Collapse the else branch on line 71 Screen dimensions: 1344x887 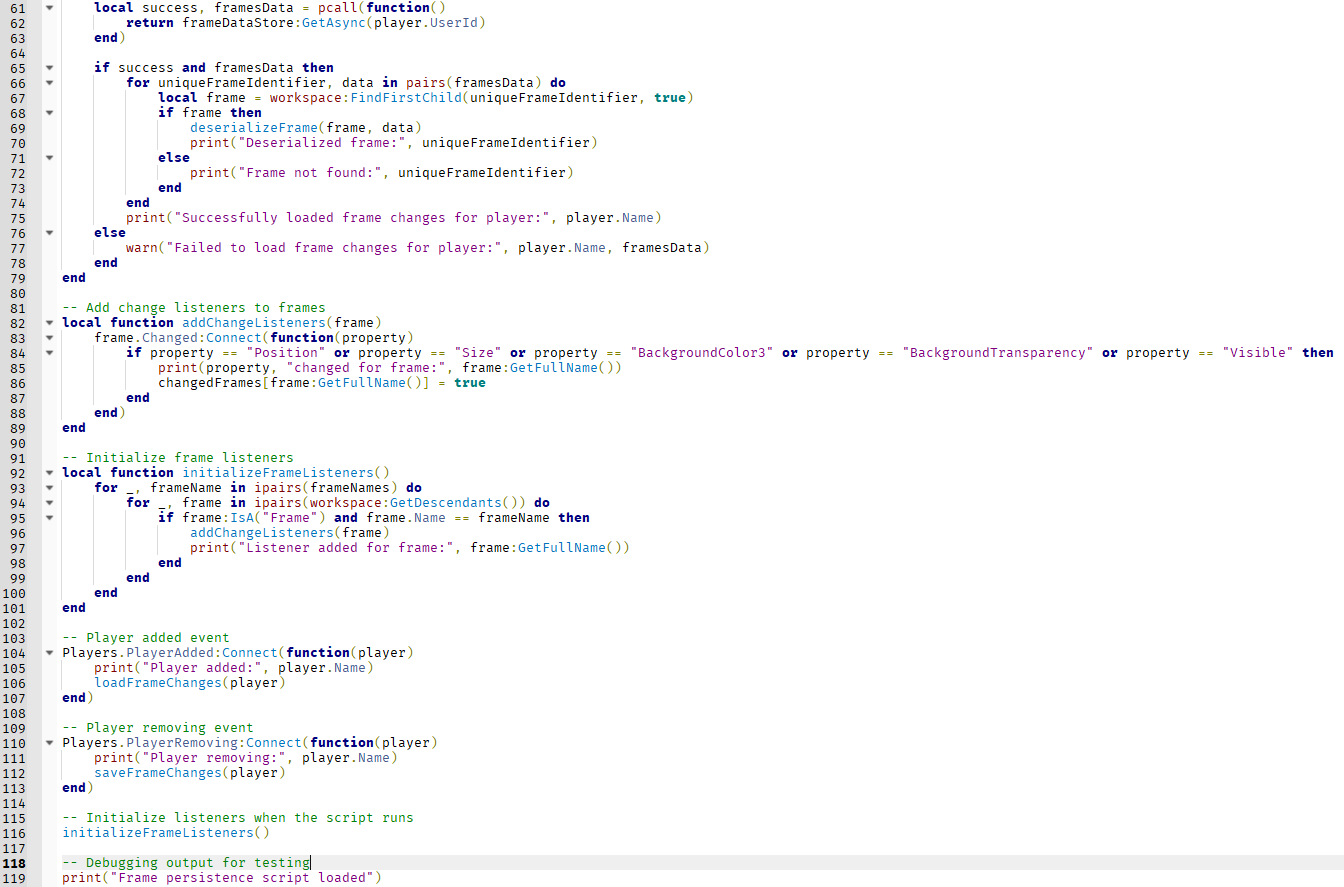tap(49, 158)
